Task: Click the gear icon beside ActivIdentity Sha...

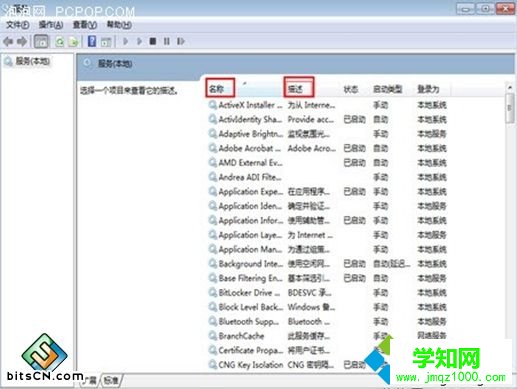Action: click(213, 119)
